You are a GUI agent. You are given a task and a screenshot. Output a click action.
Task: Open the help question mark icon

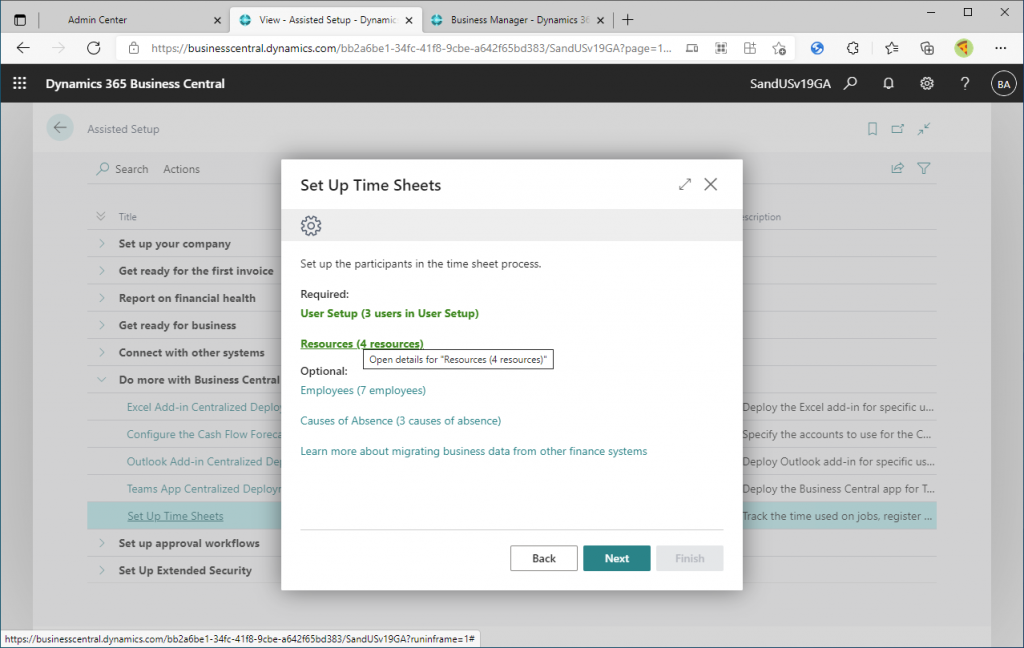(x=965, y=84)
